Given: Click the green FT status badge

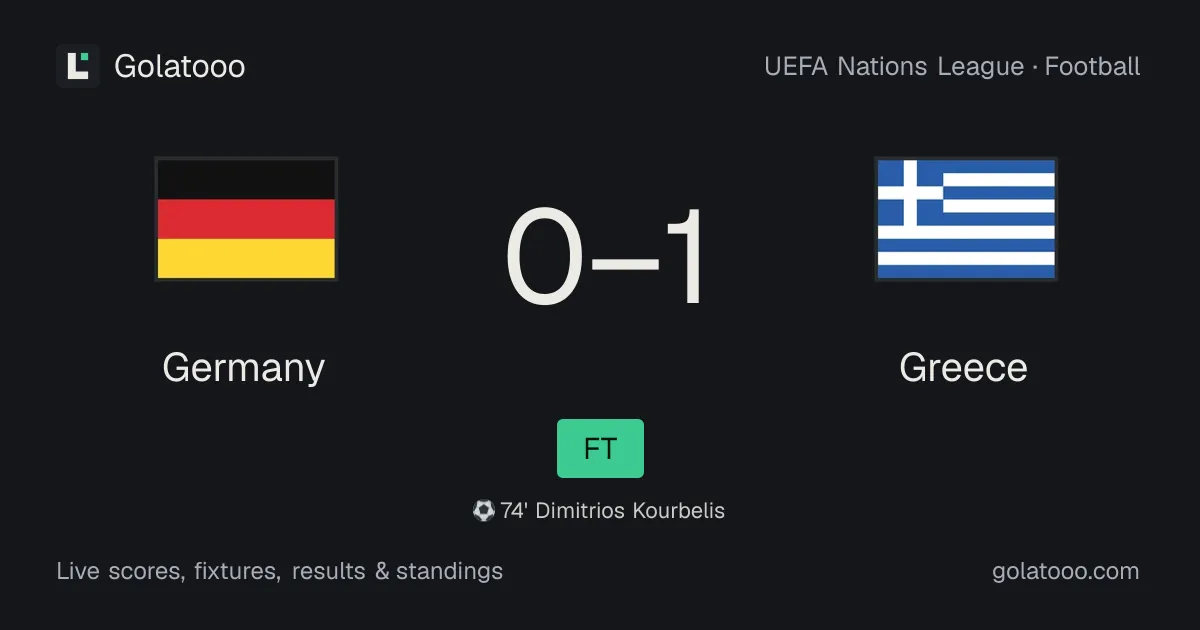Looking at the screenshot, I should pyautogui.click(x=600, y=448).
